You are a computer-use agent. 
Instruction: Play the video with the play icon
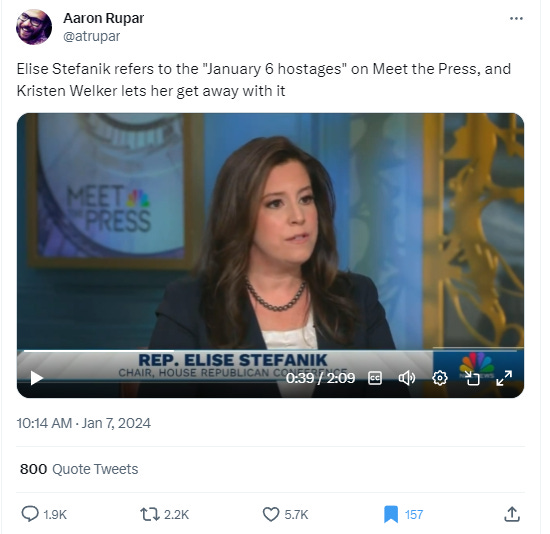coord(36,378)
